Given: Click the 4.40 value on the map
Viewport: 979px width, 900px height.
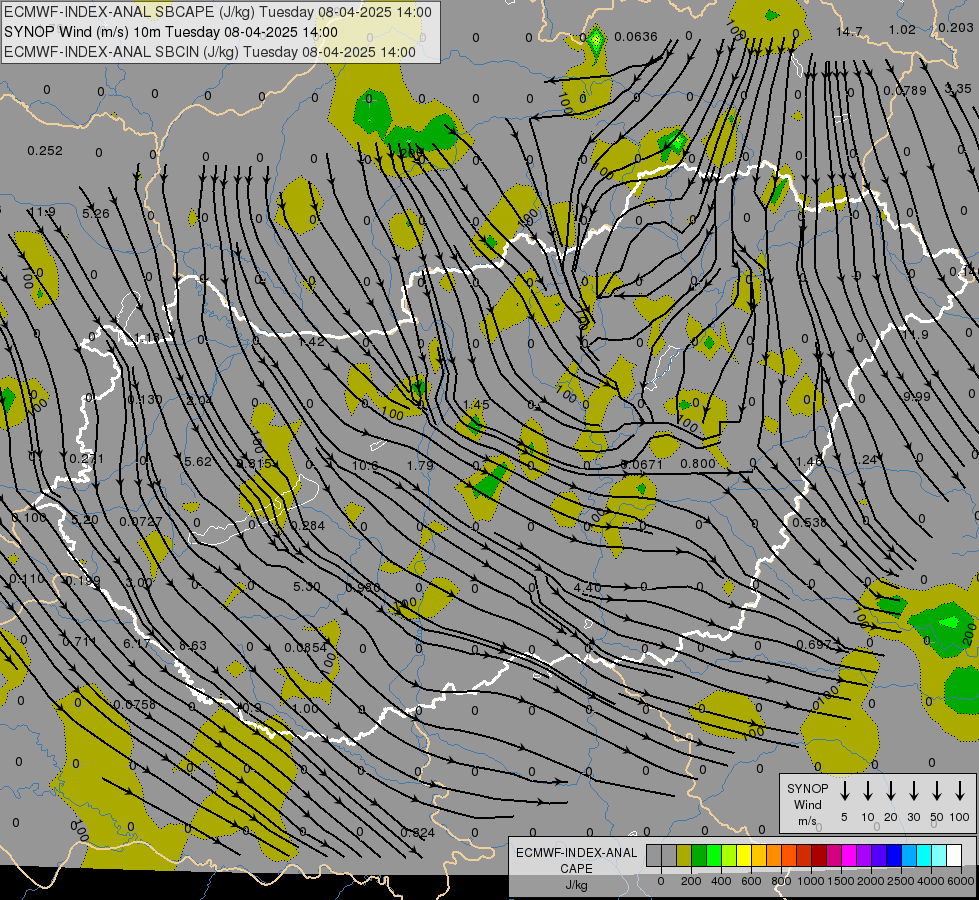Looking at the screenshot, I should (587, 588).
